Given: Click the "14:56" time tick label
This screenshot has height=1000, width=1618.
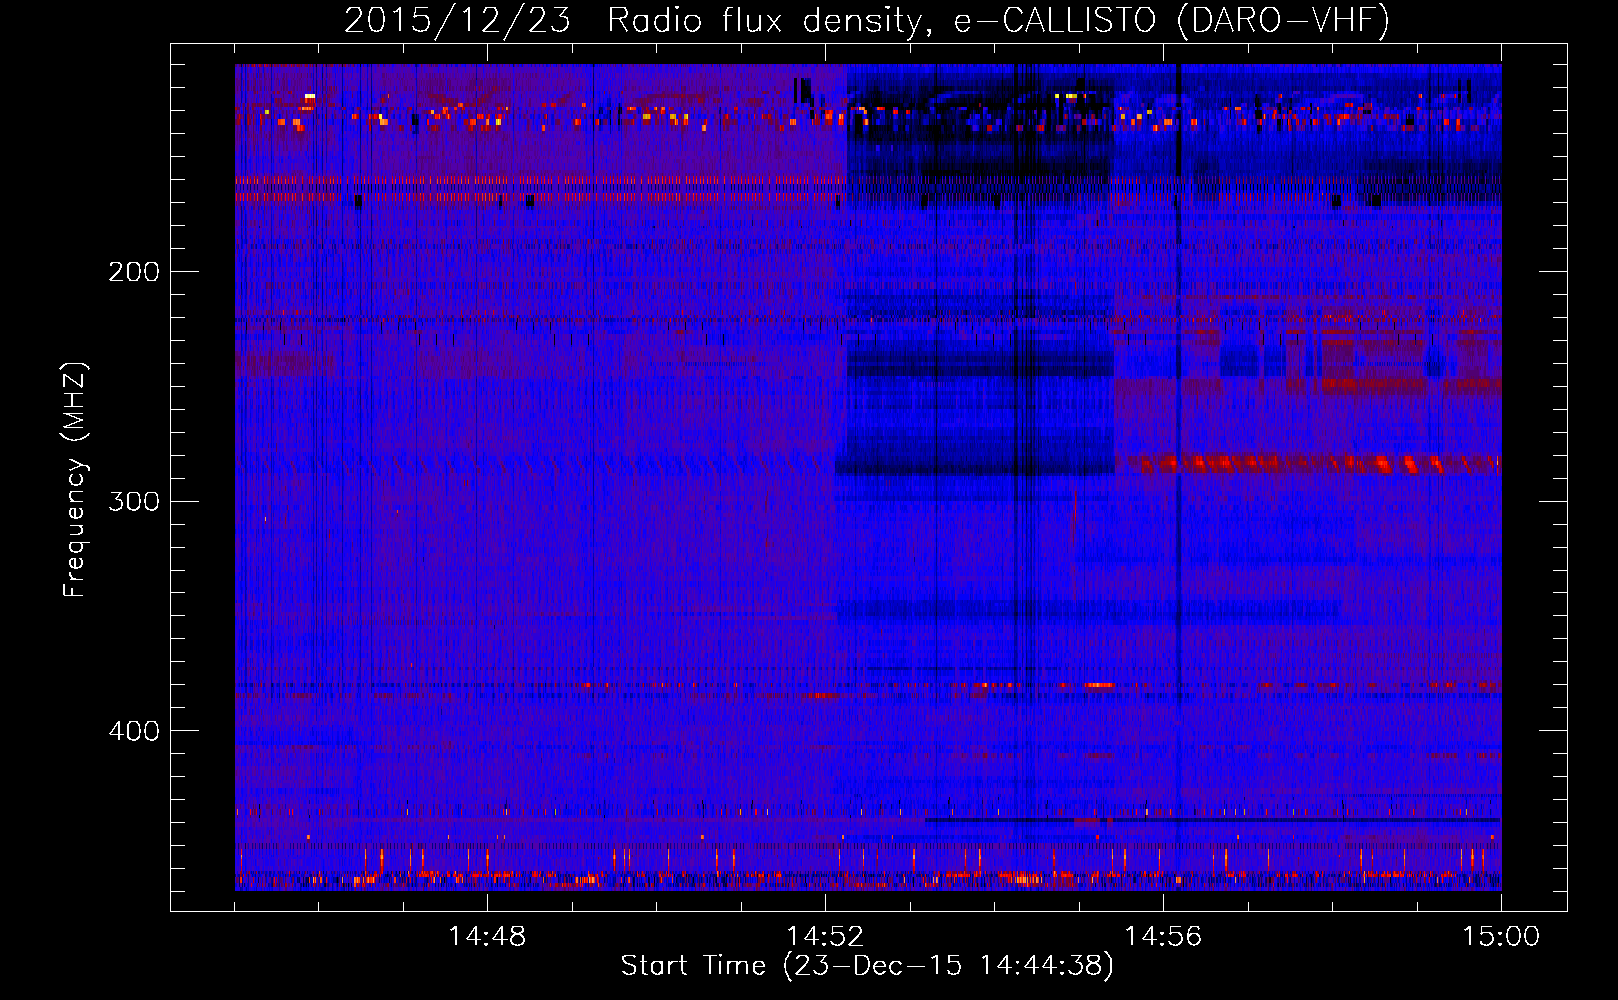Looking at the screenshot, I should (1163, 937).
